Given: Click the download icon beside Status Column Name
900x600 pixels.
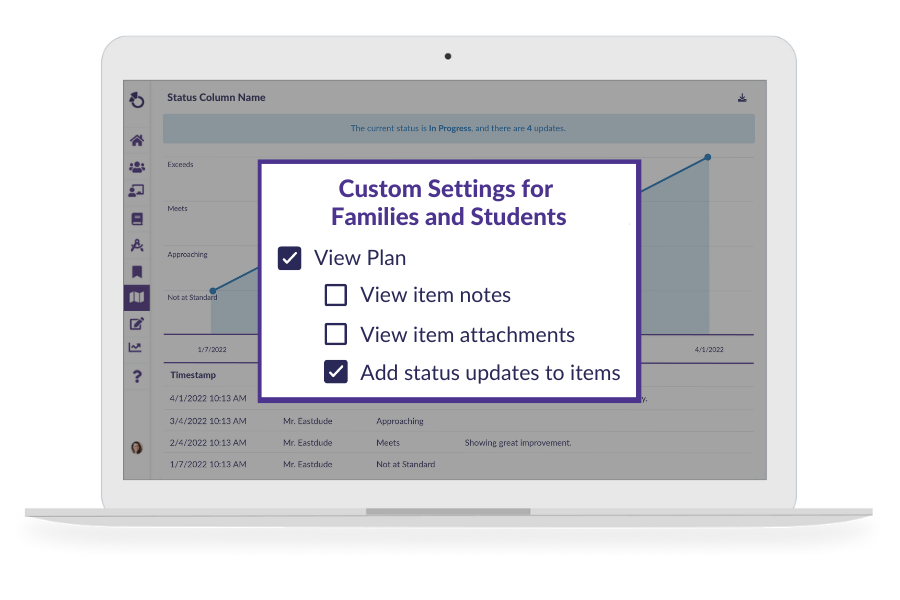Looking at the screenshot, I should [742, 98].
